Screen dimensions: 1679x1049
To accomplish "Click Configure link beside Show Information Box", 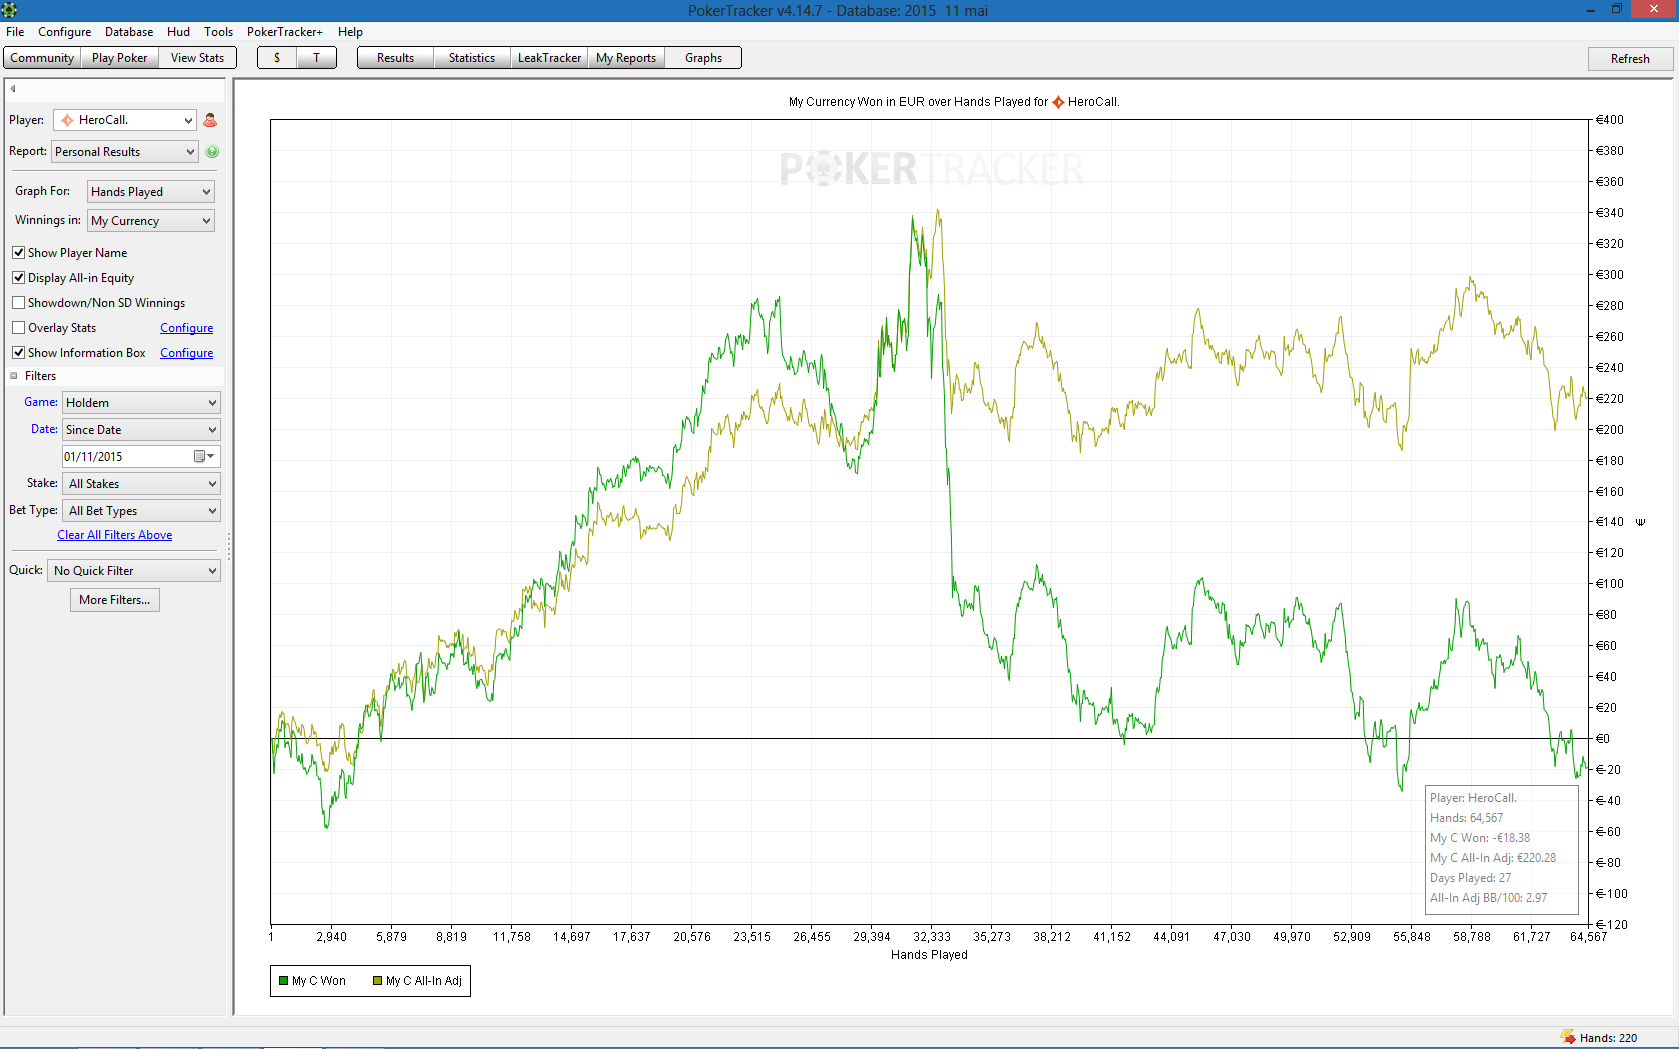I will pyautogui.click(x=186, y=353).
